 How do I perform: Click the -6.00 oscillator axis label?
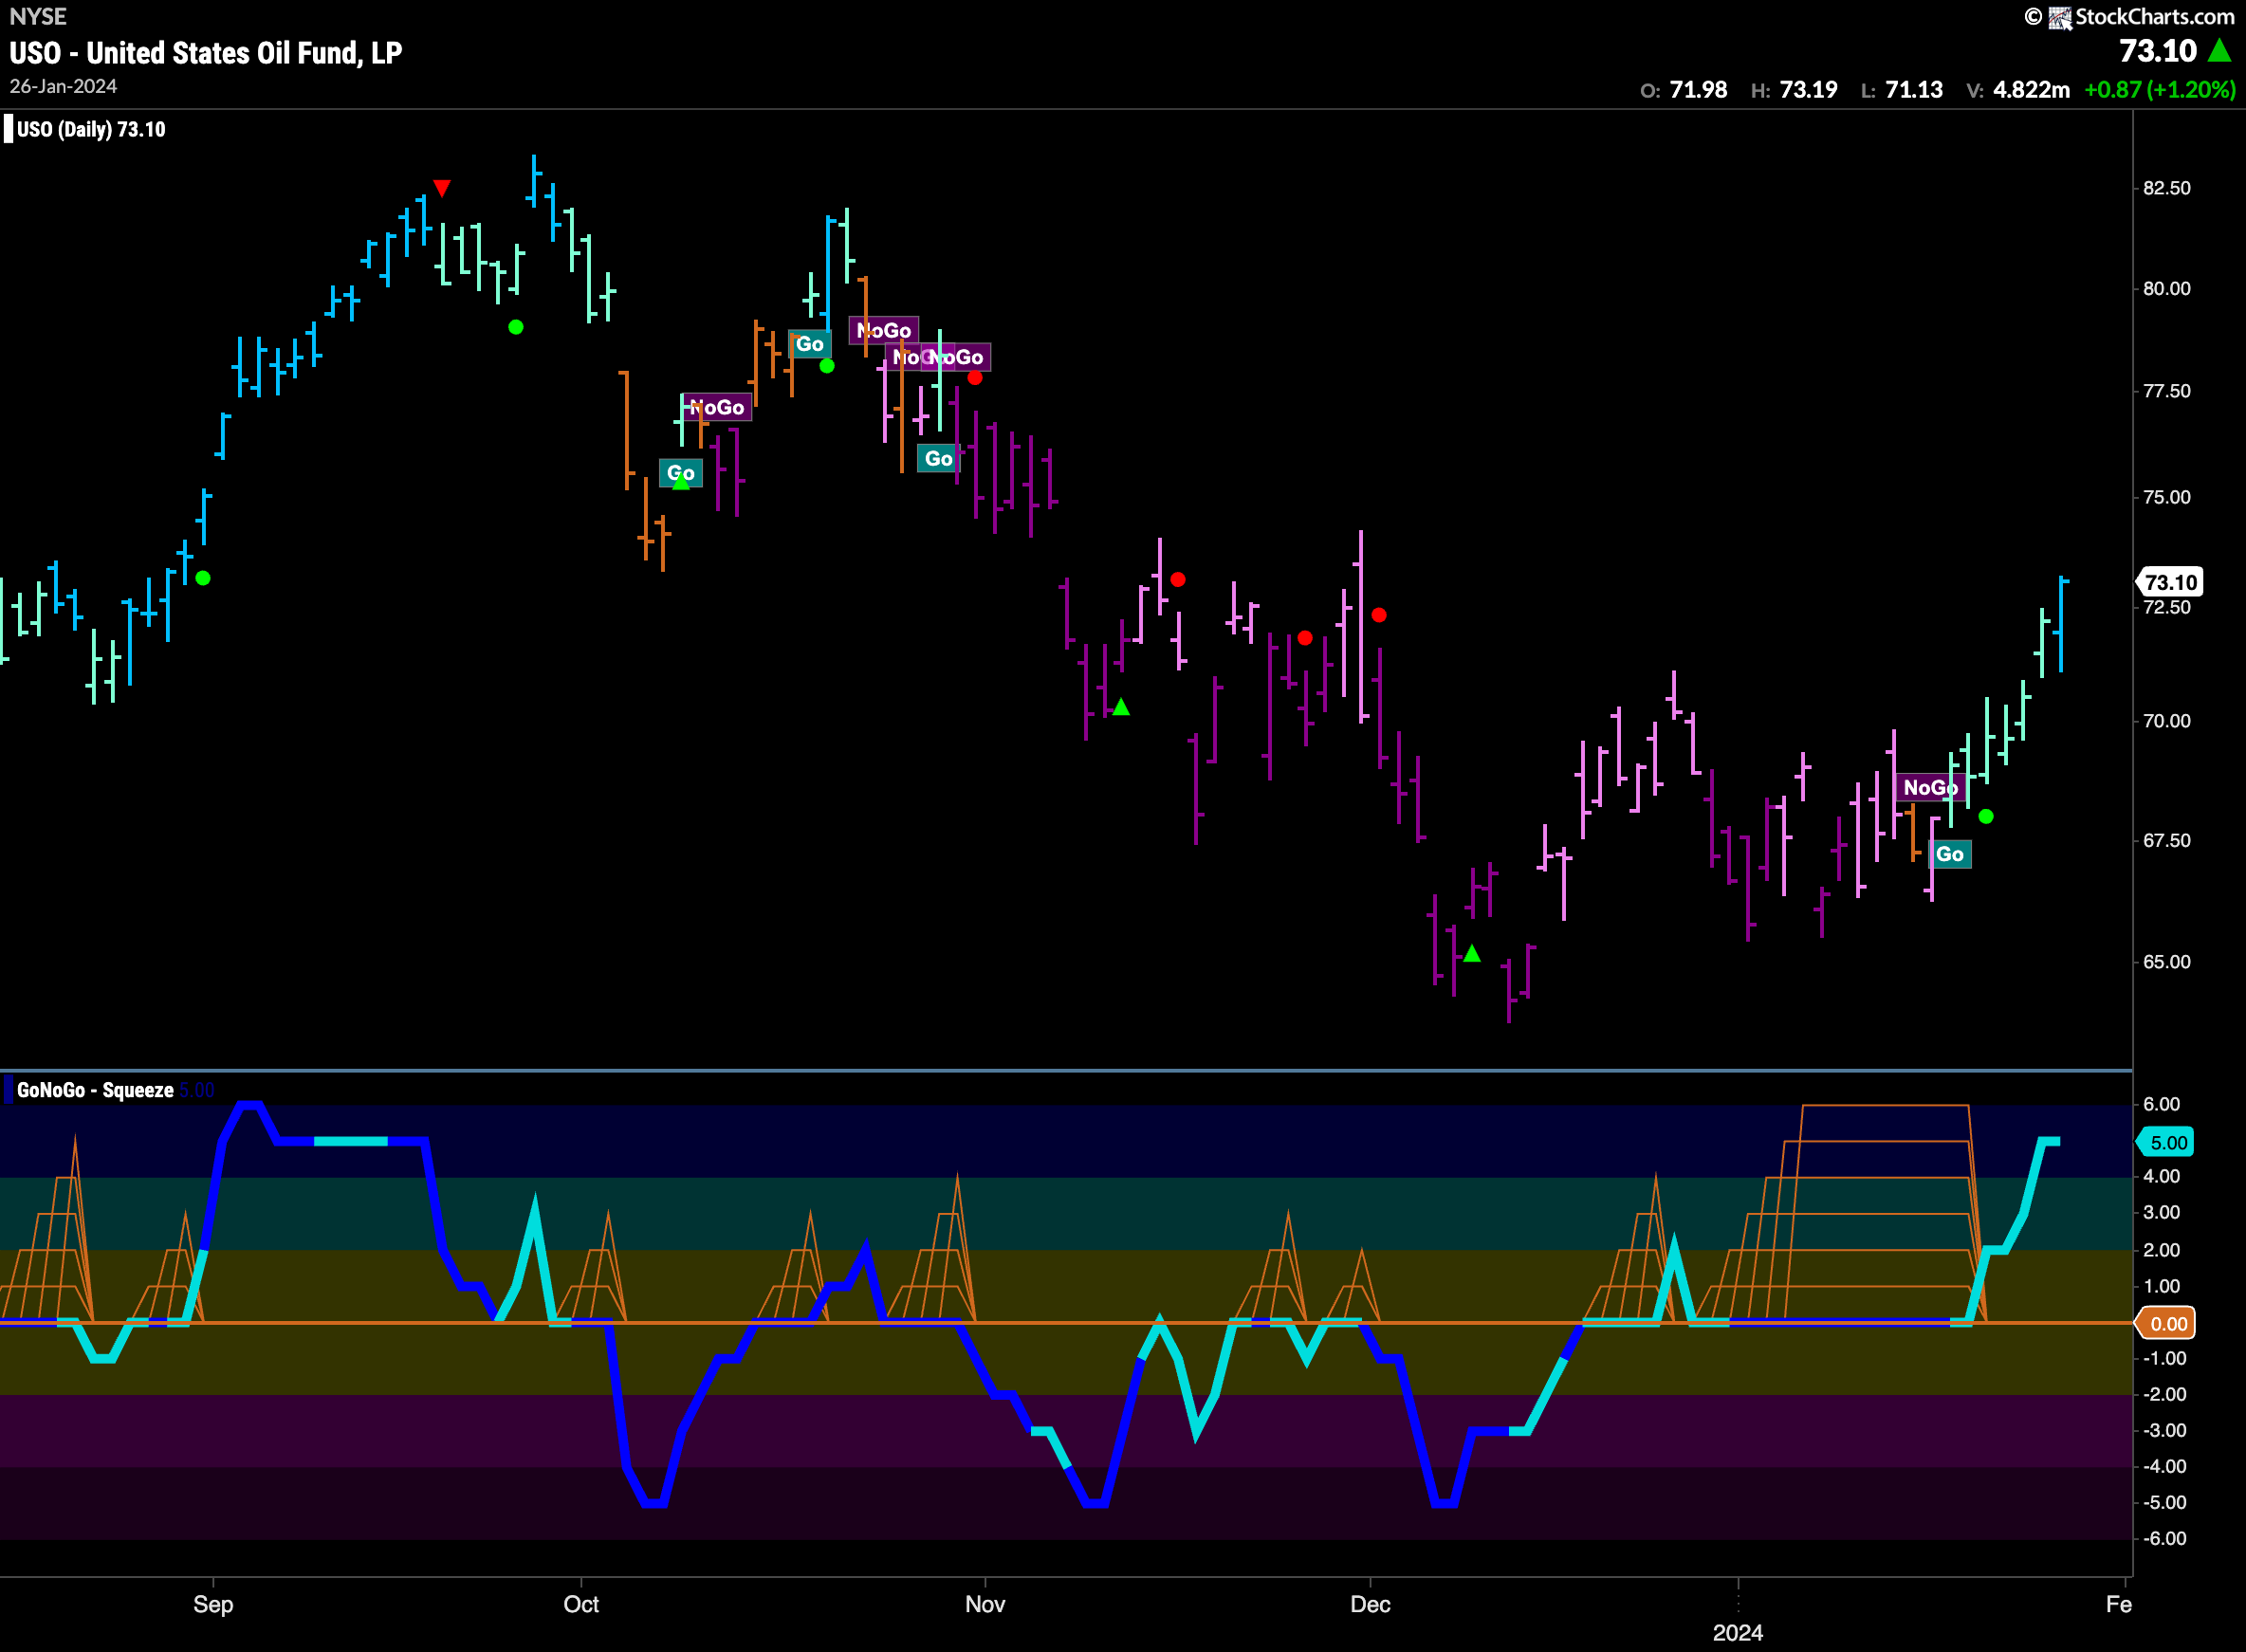pos(2164,1538)
